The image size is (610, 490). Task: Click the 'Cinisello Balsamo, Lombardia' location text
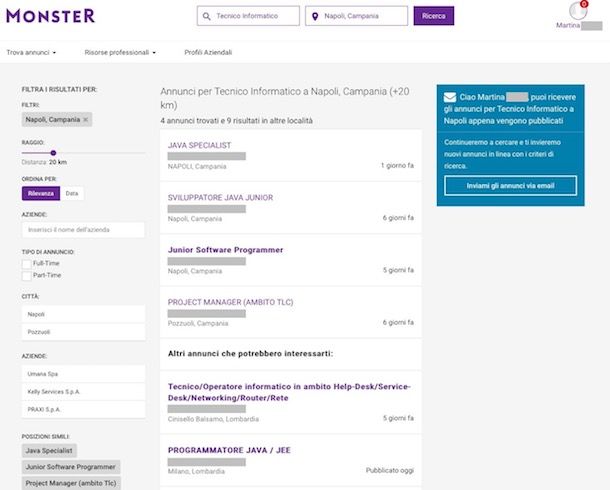(x=213, y=419)
